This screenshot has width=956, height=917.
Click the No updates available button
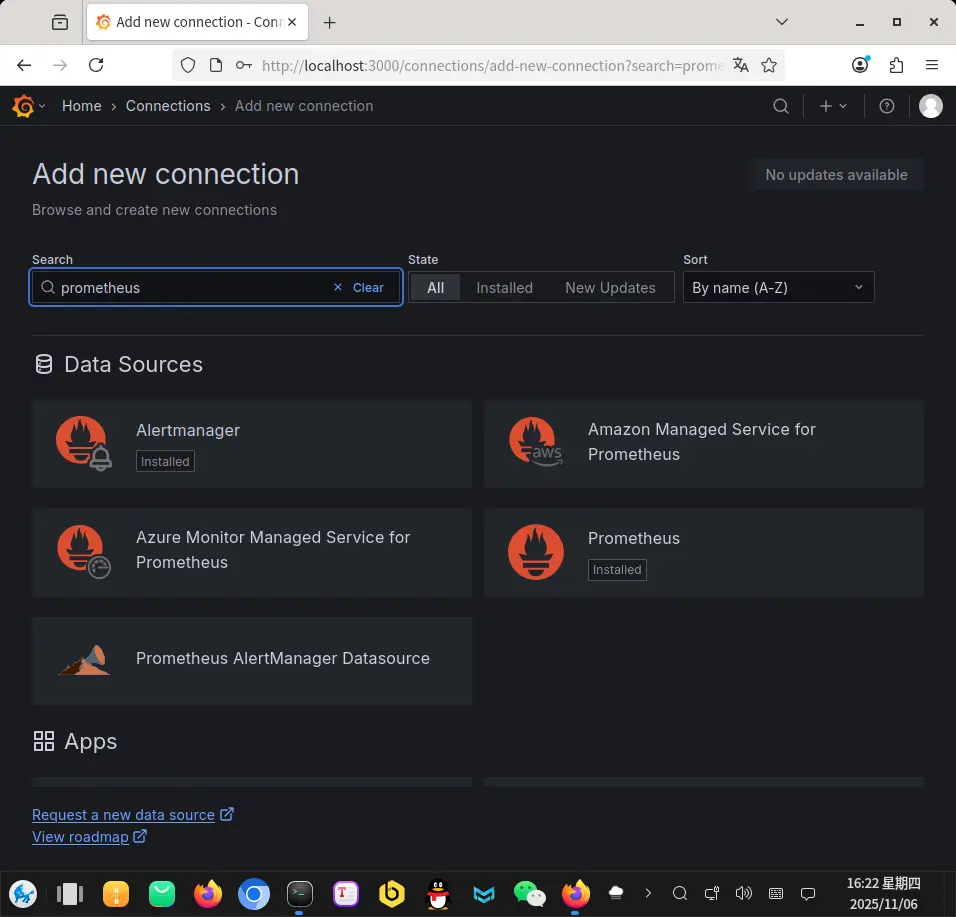pyautogui.click(x=836, y=175)
